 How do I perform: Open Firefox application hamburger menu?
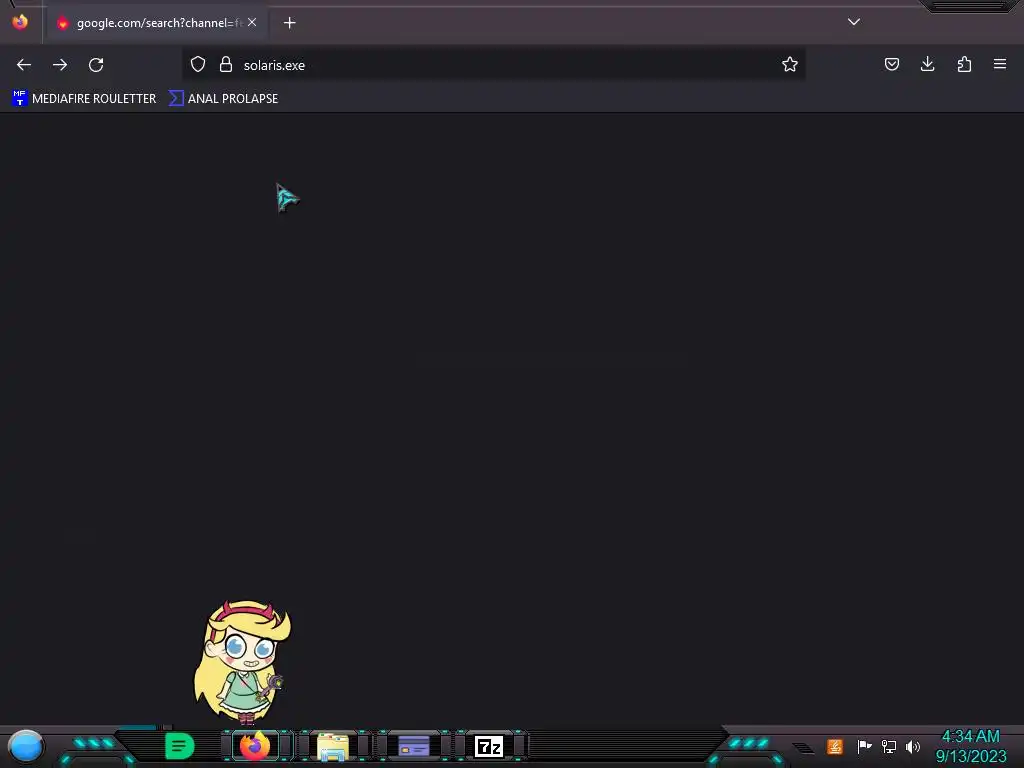pyautogui.click(x=1000, y=64)
